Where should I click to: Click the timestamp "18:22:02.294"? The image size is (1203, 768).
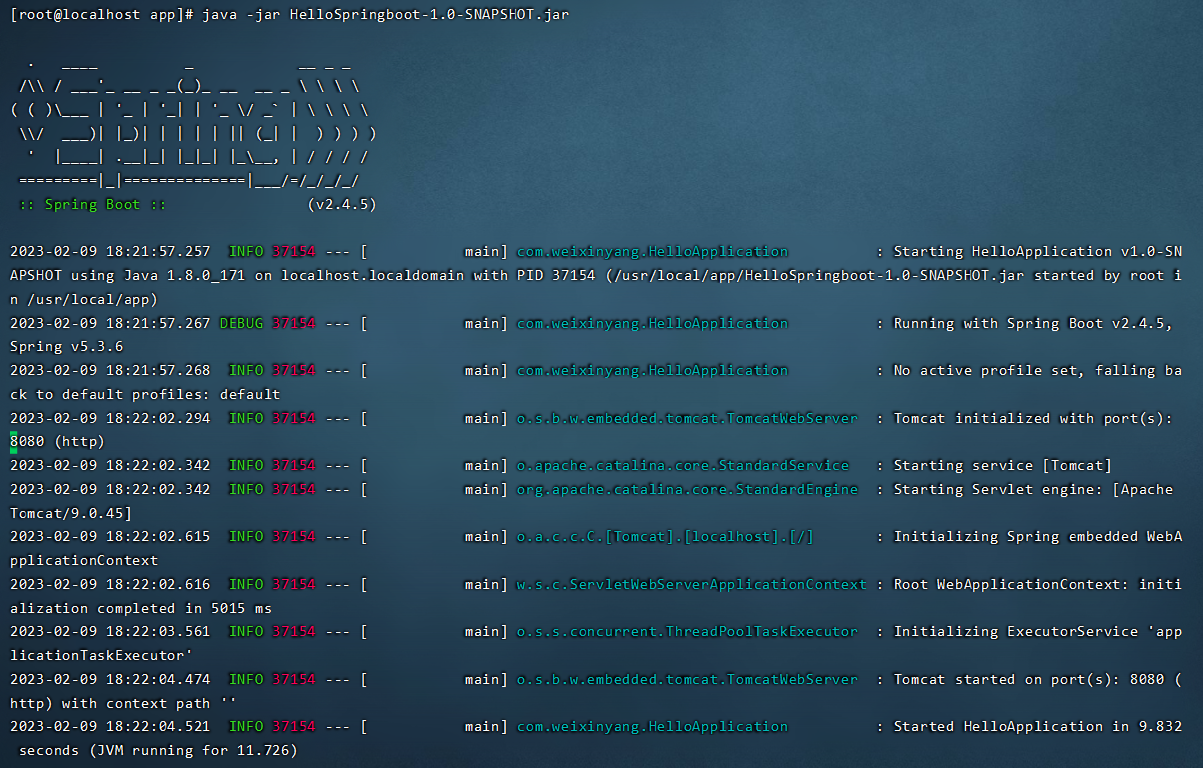(x=158, y=418)
